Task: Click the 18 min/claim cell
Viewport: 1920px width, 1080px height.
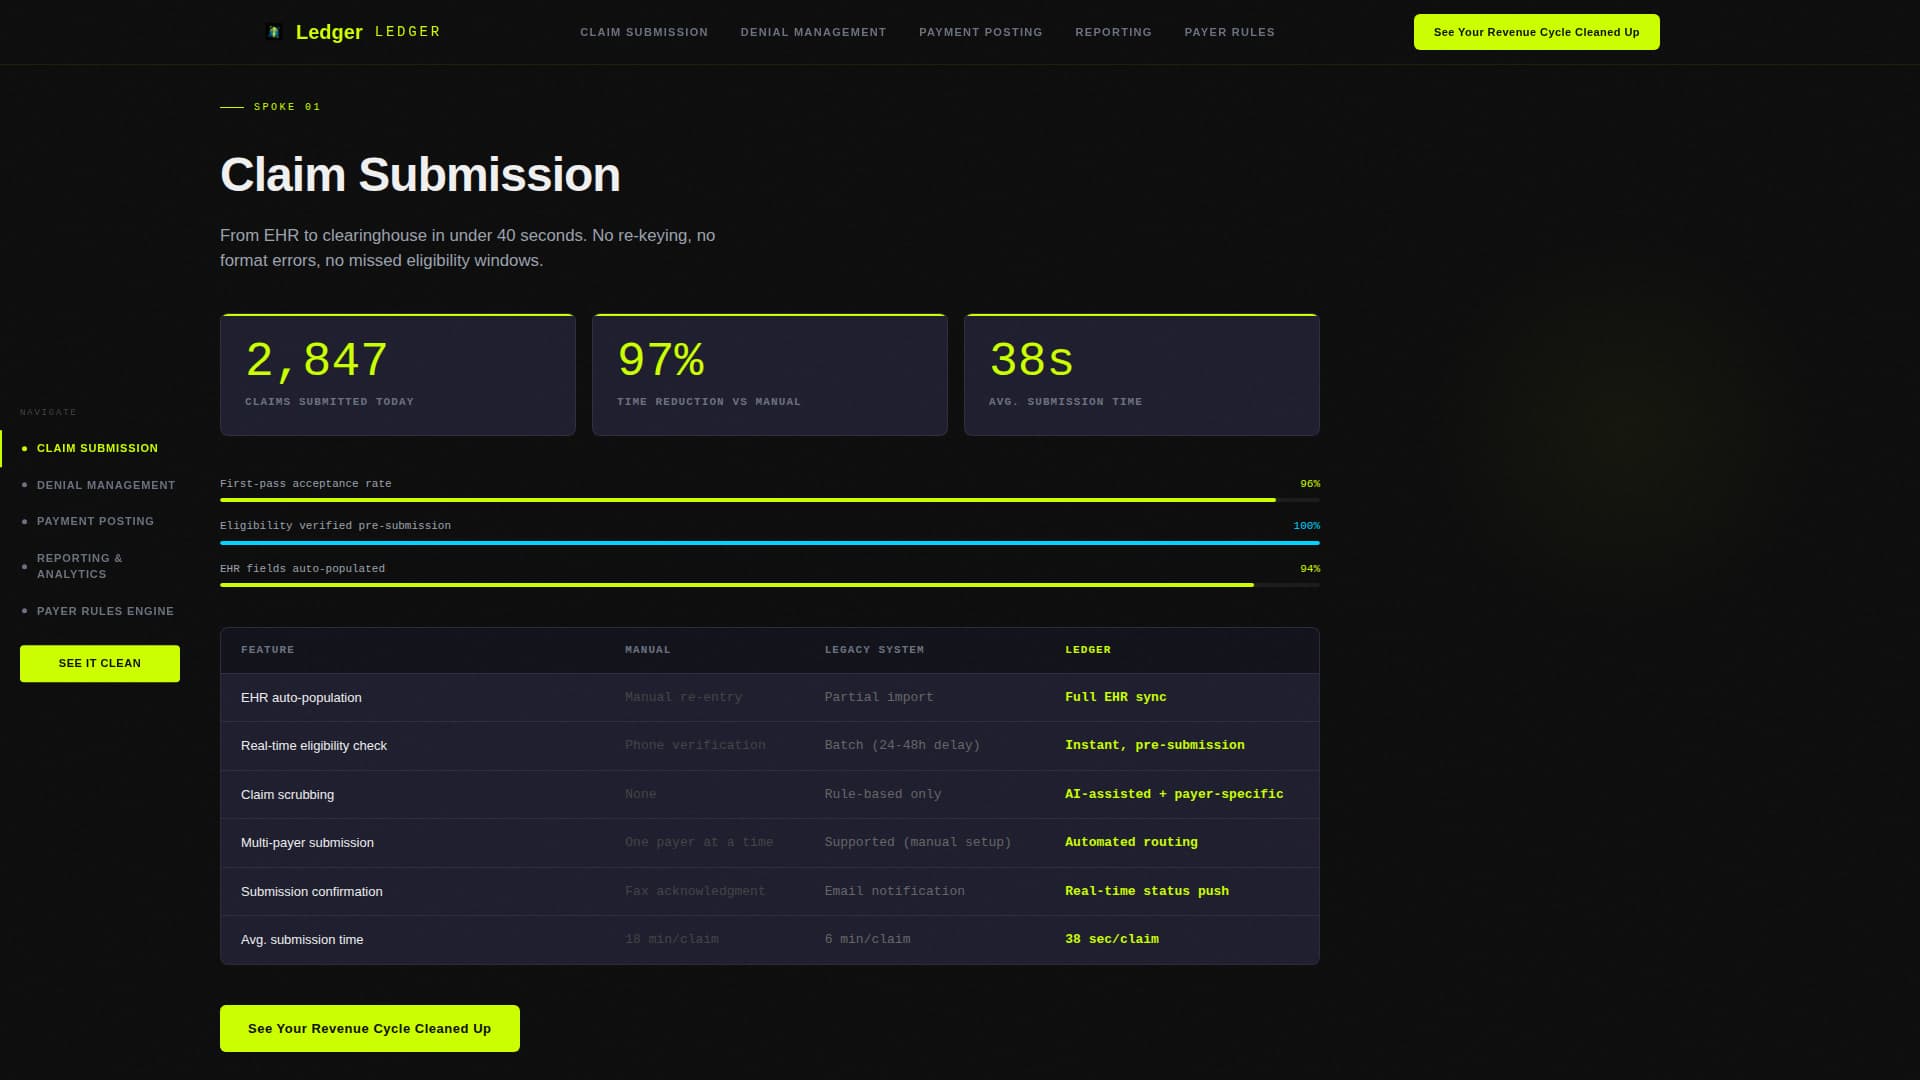Action: pyautogui.click(x=672, y=939)
